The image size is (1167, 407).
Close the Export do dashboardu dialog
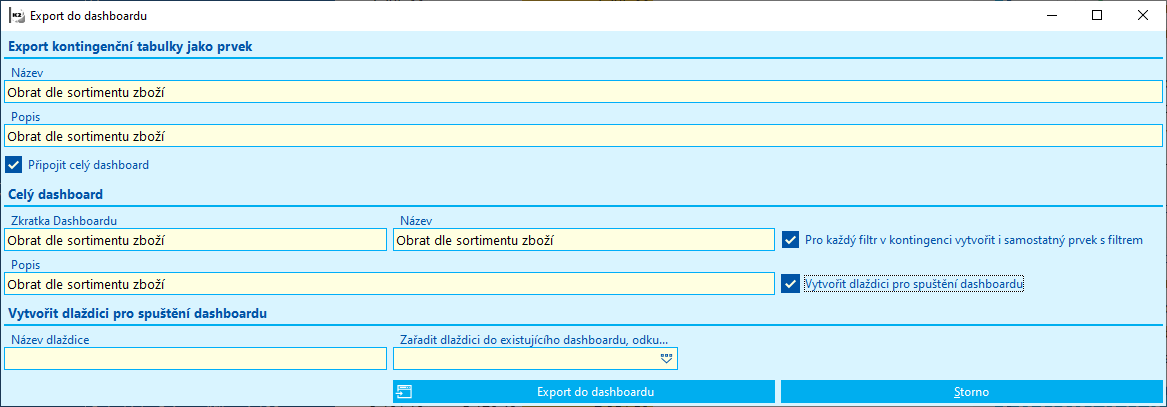(x=1143, y=15)
